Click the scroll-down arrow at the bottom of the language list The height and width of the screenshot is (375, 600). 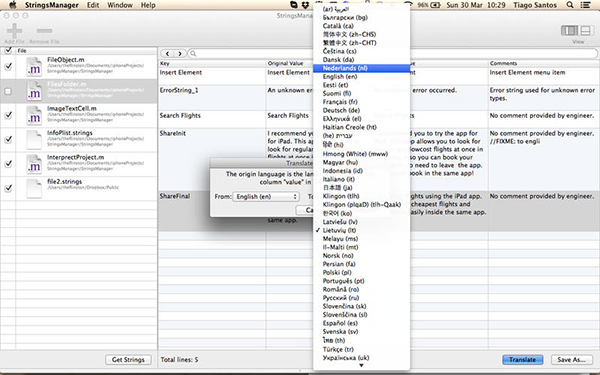361,365
